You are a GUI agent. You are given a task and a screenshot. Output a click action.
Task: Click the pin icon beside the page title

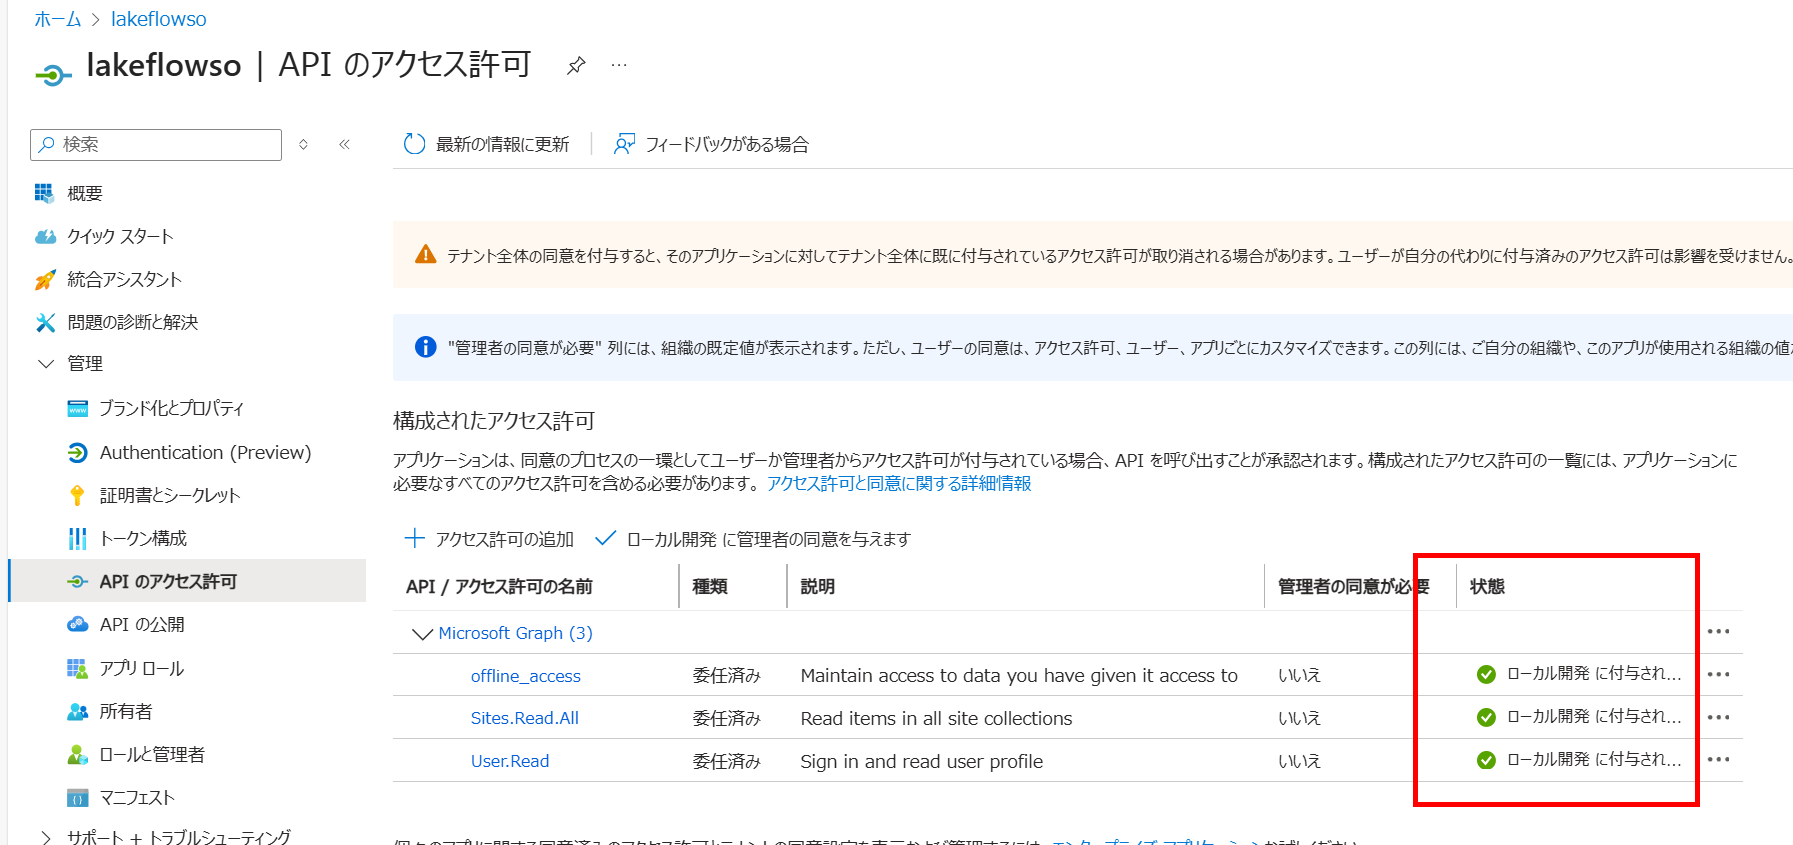click(576, 66)
